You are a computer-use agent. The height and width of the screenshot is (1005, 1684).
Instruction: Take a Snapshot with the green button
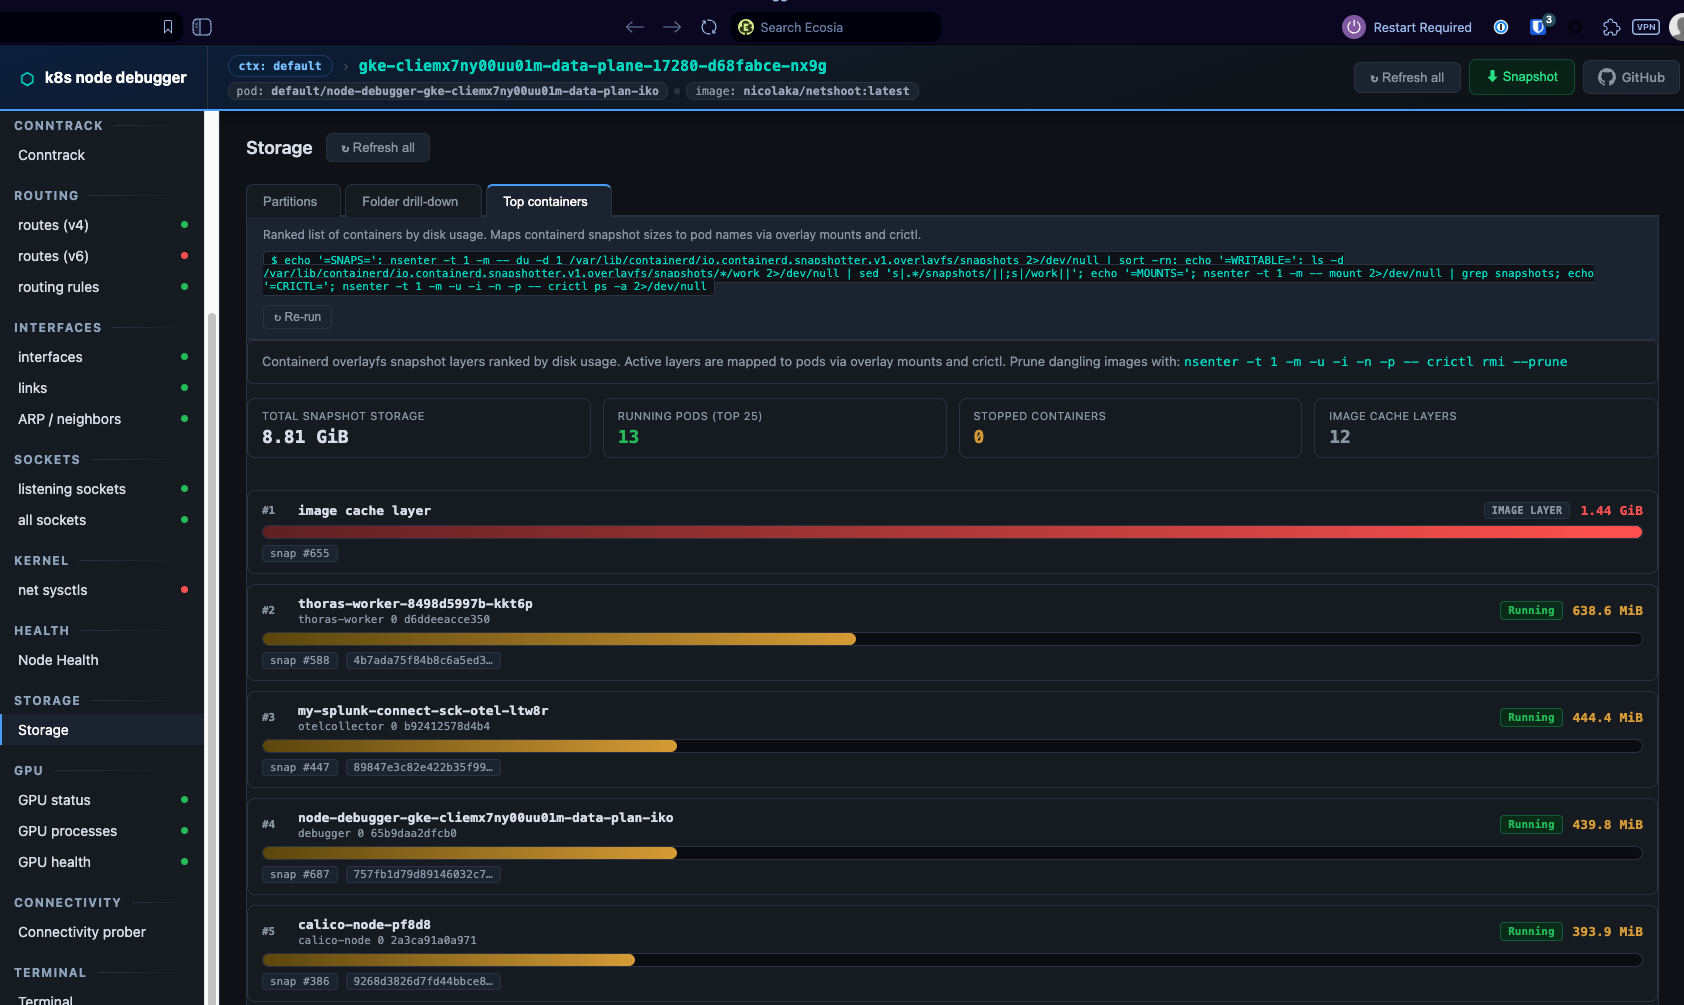[1522, 77]
